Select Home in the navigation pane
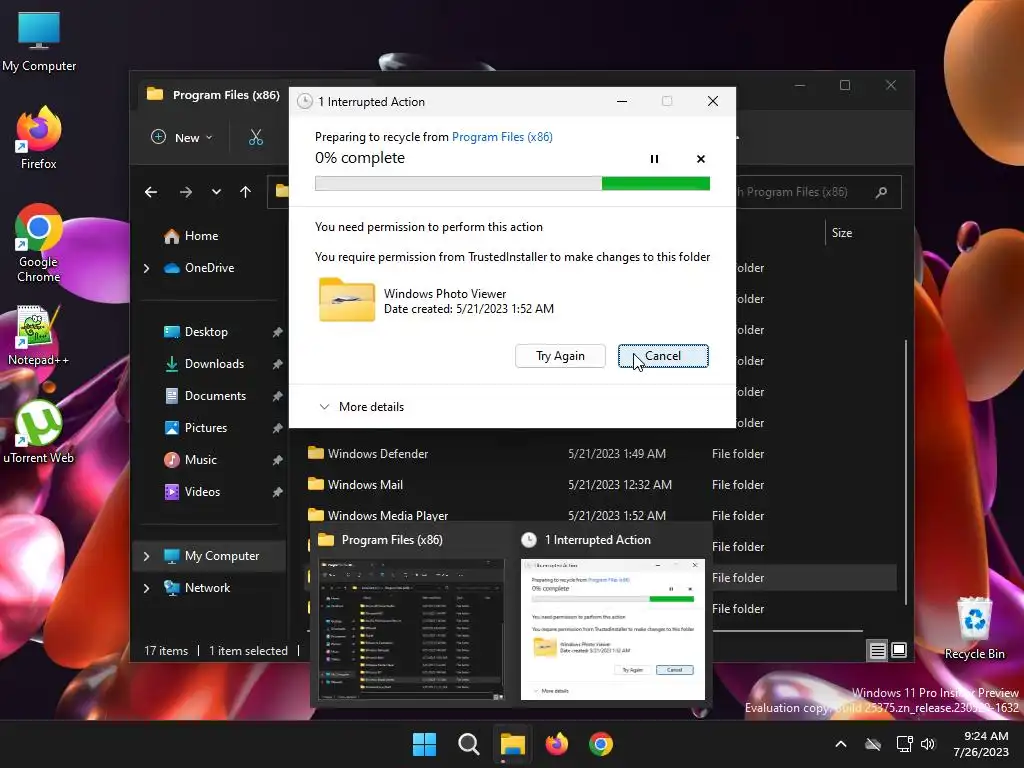The height and width of the screenshot is (768, 1024). (x=200, y=236)
